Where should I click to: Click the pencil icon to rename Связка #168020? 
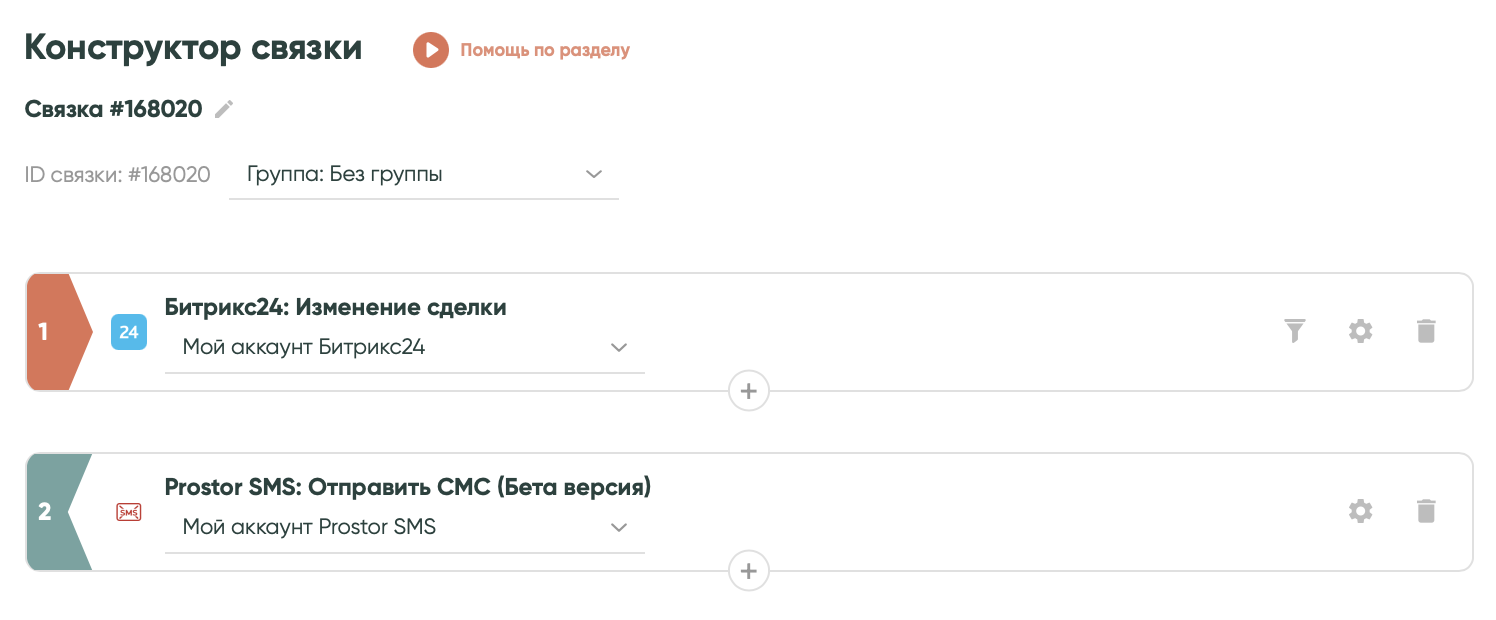click(x=225, y=109)
